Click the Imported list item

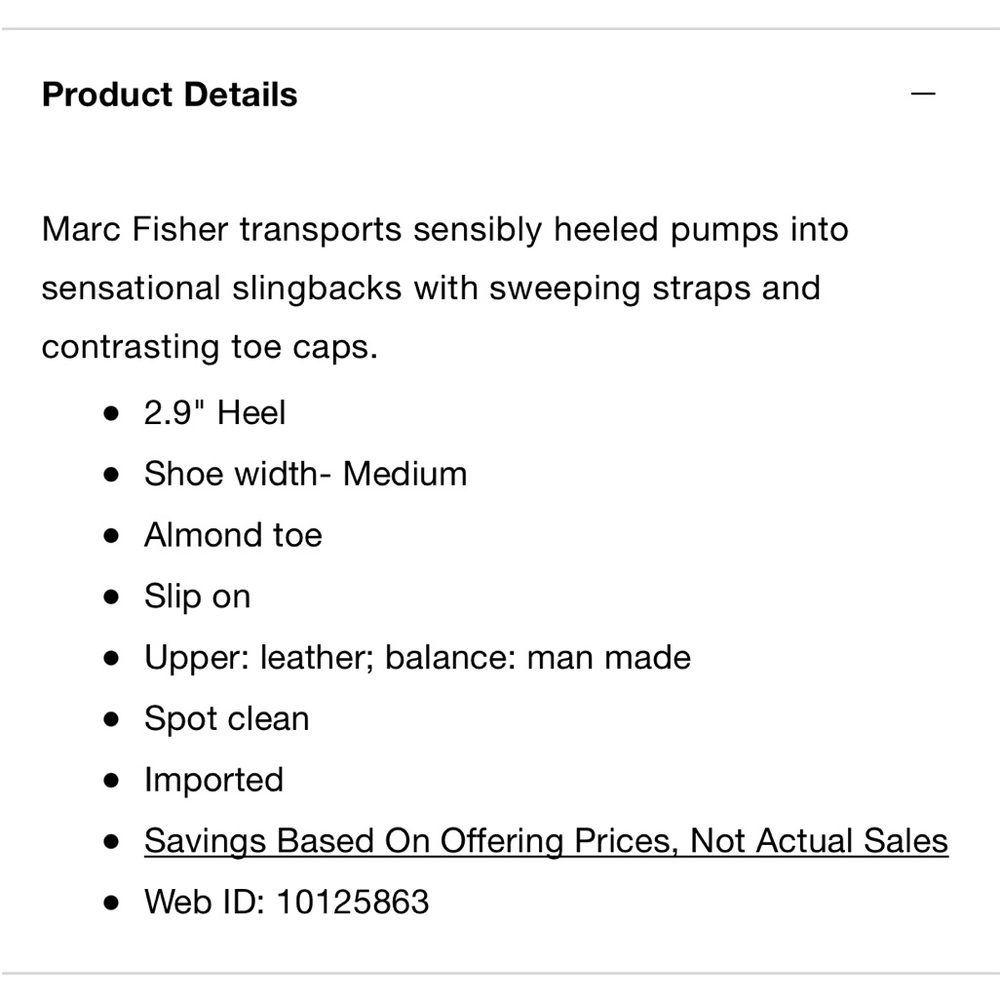214,780
